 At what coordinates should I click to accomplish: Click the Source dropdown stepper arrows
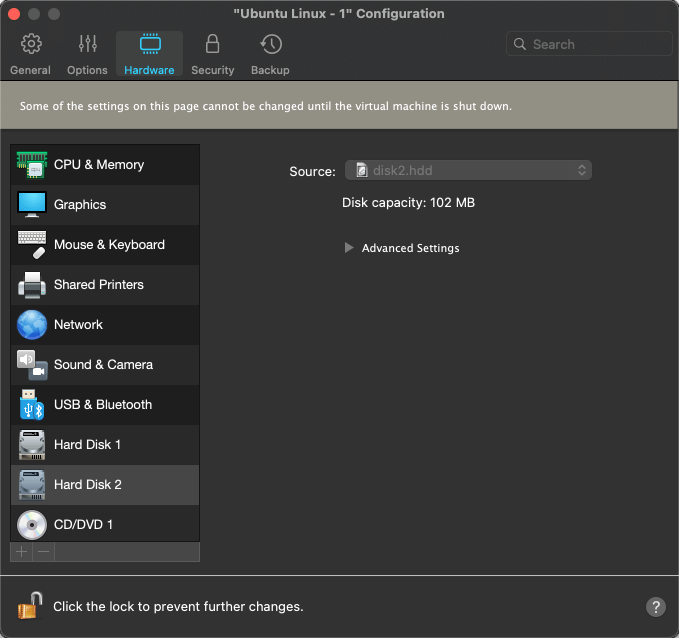pos(582,170)
